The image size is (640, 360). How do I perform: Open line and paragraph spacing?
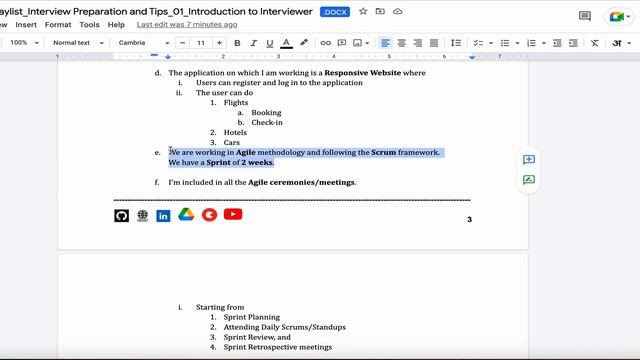(x=456, y=43)
